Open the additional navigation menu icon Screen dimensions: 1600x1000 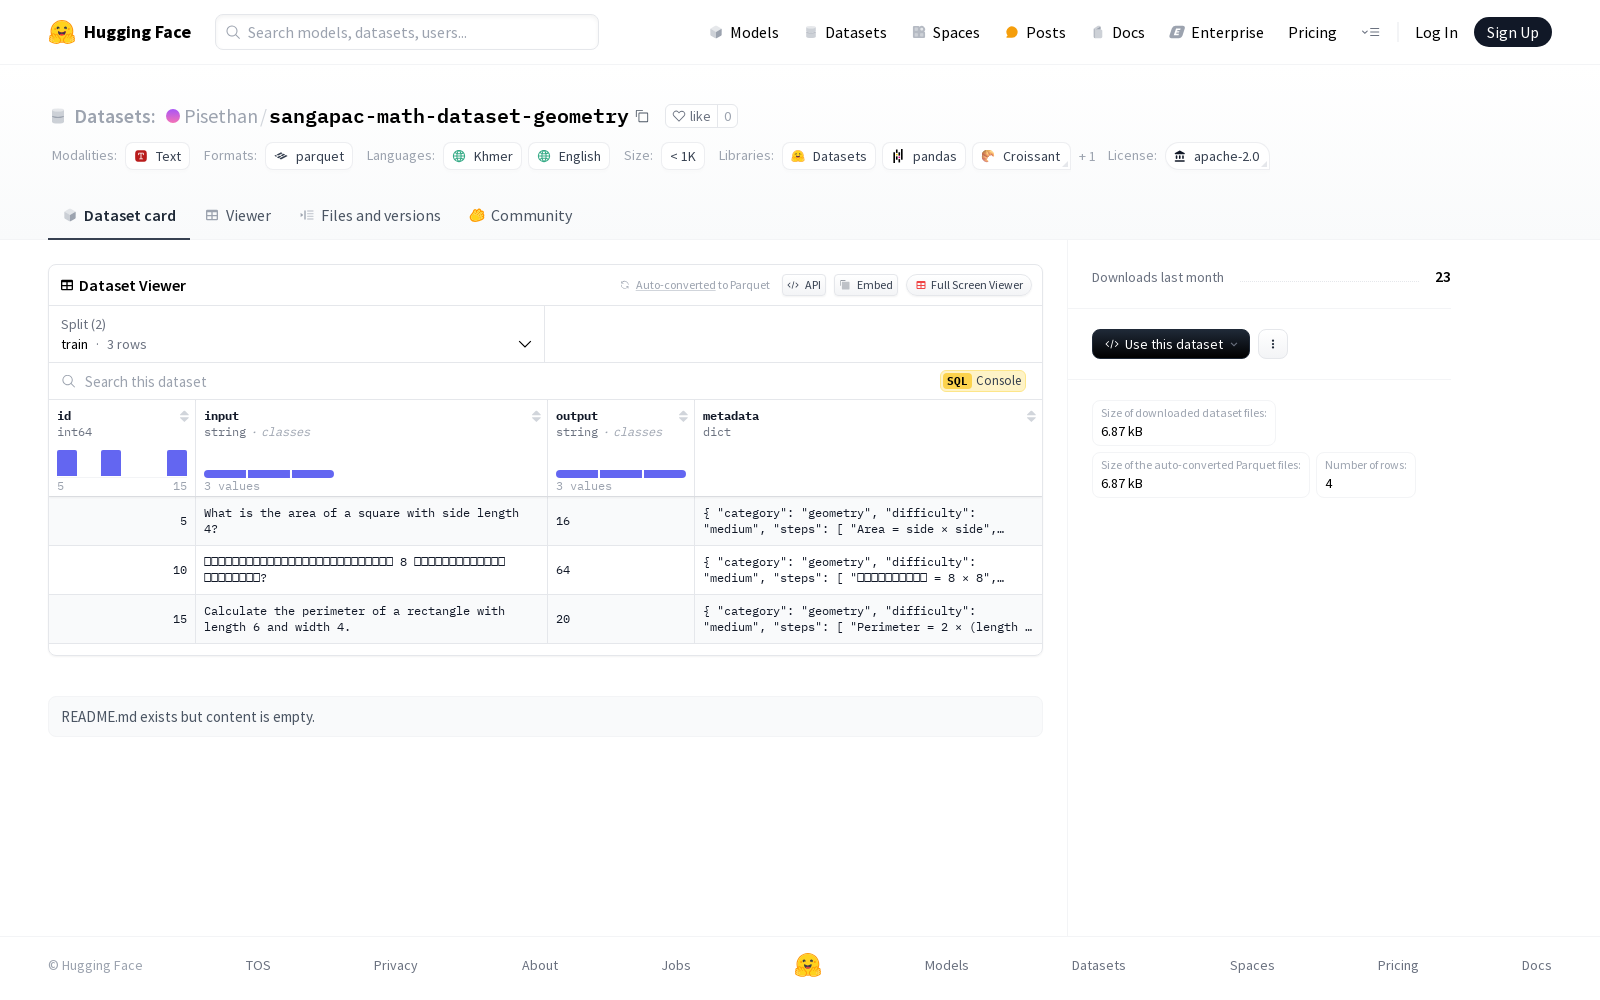[1370, 32]
